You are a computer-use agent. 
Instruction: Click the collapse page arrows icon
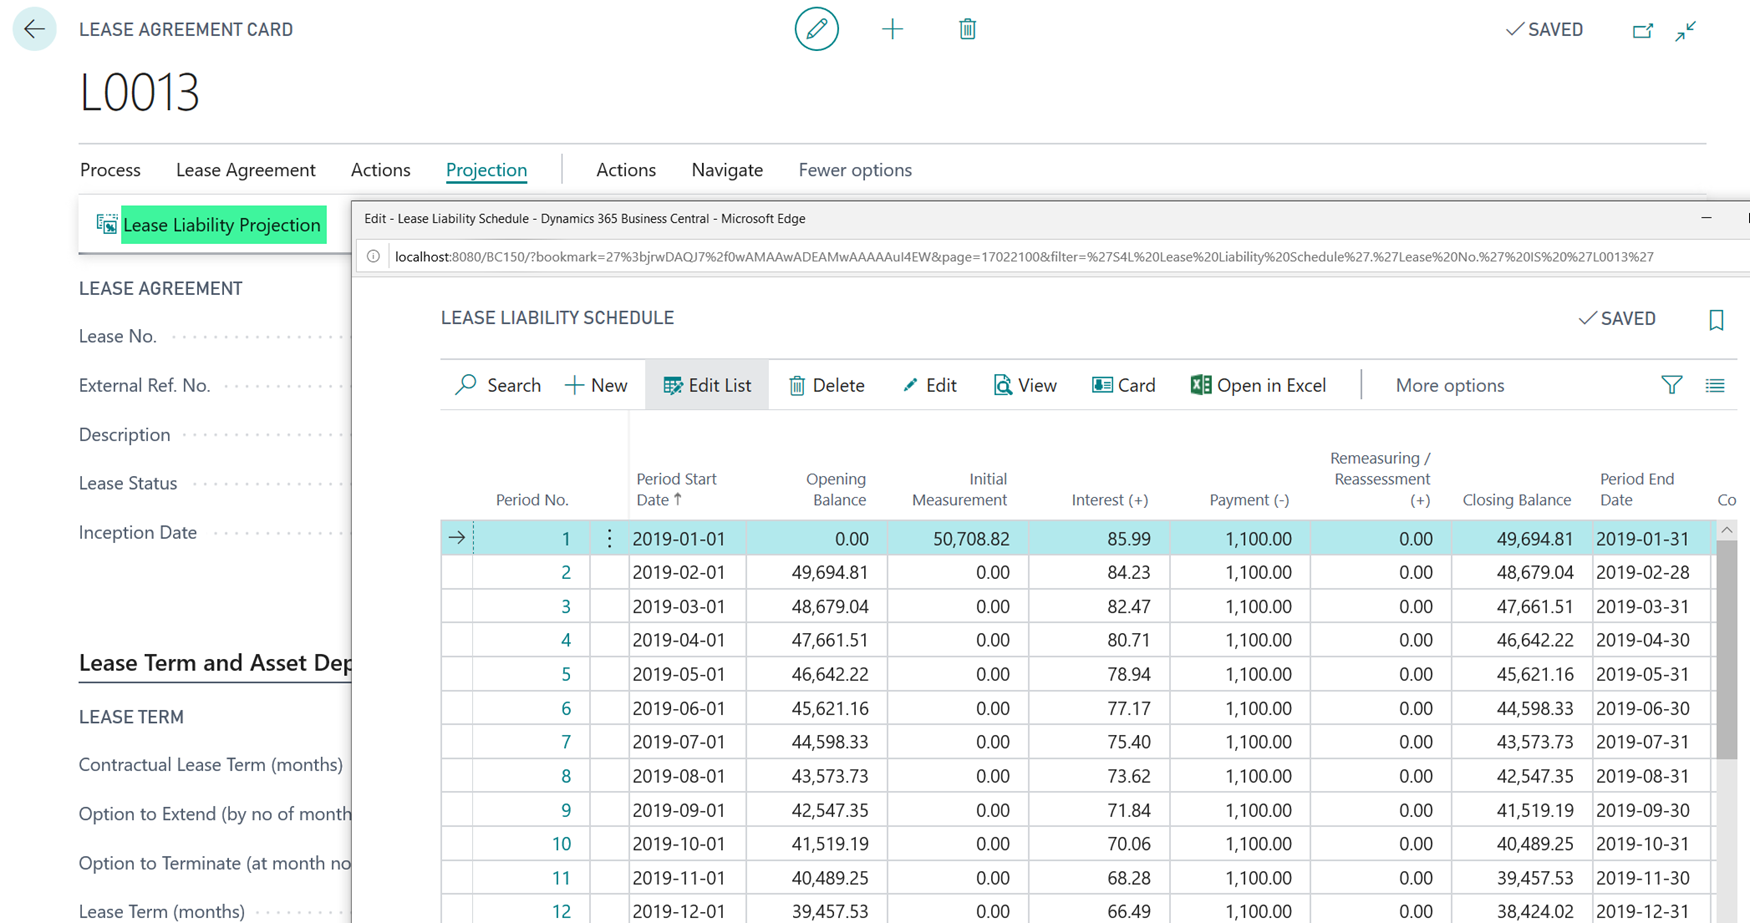click(x=1686, y=31)
